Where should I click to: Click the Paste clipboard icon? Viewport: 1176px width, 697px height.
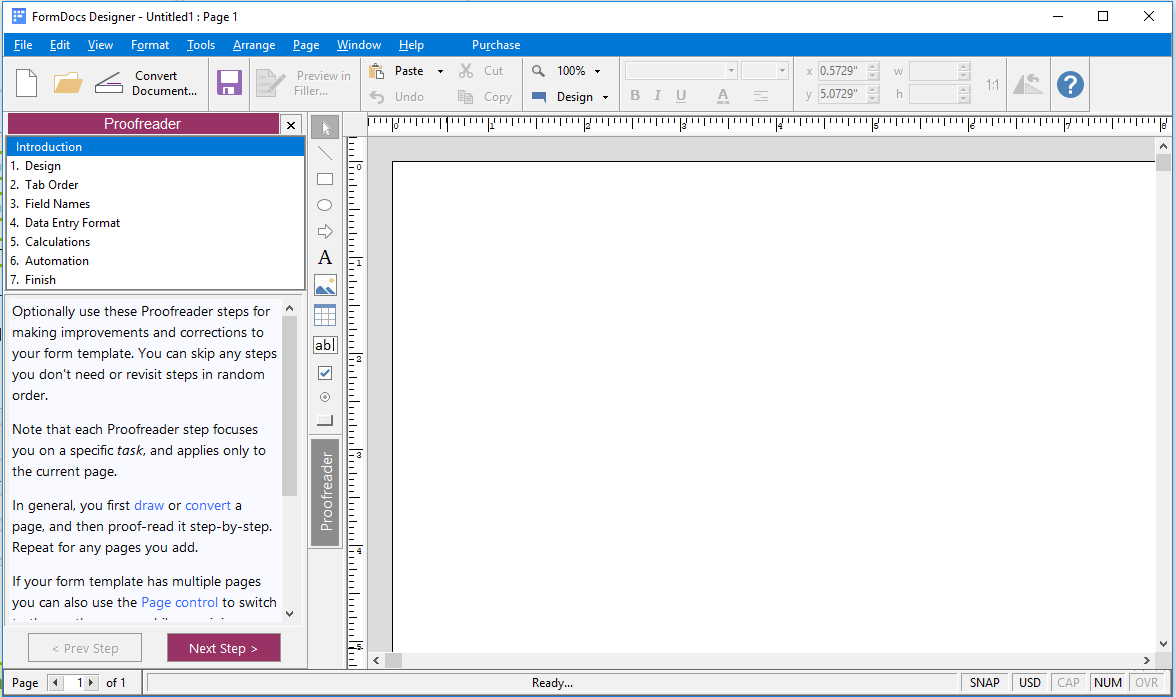[x=377, y=71]
